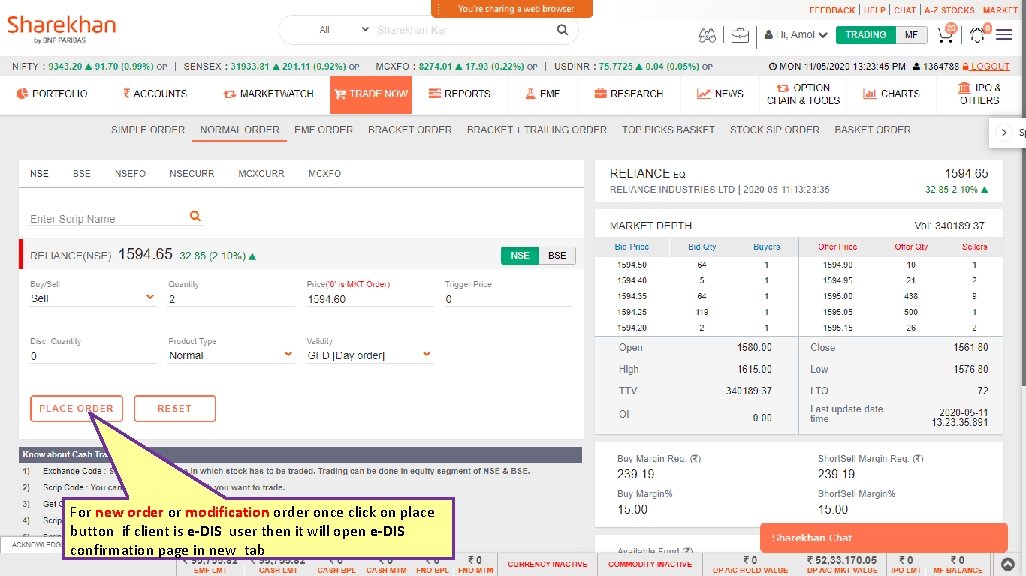Click offer price 1594.90 in market depth

(838, 265)
